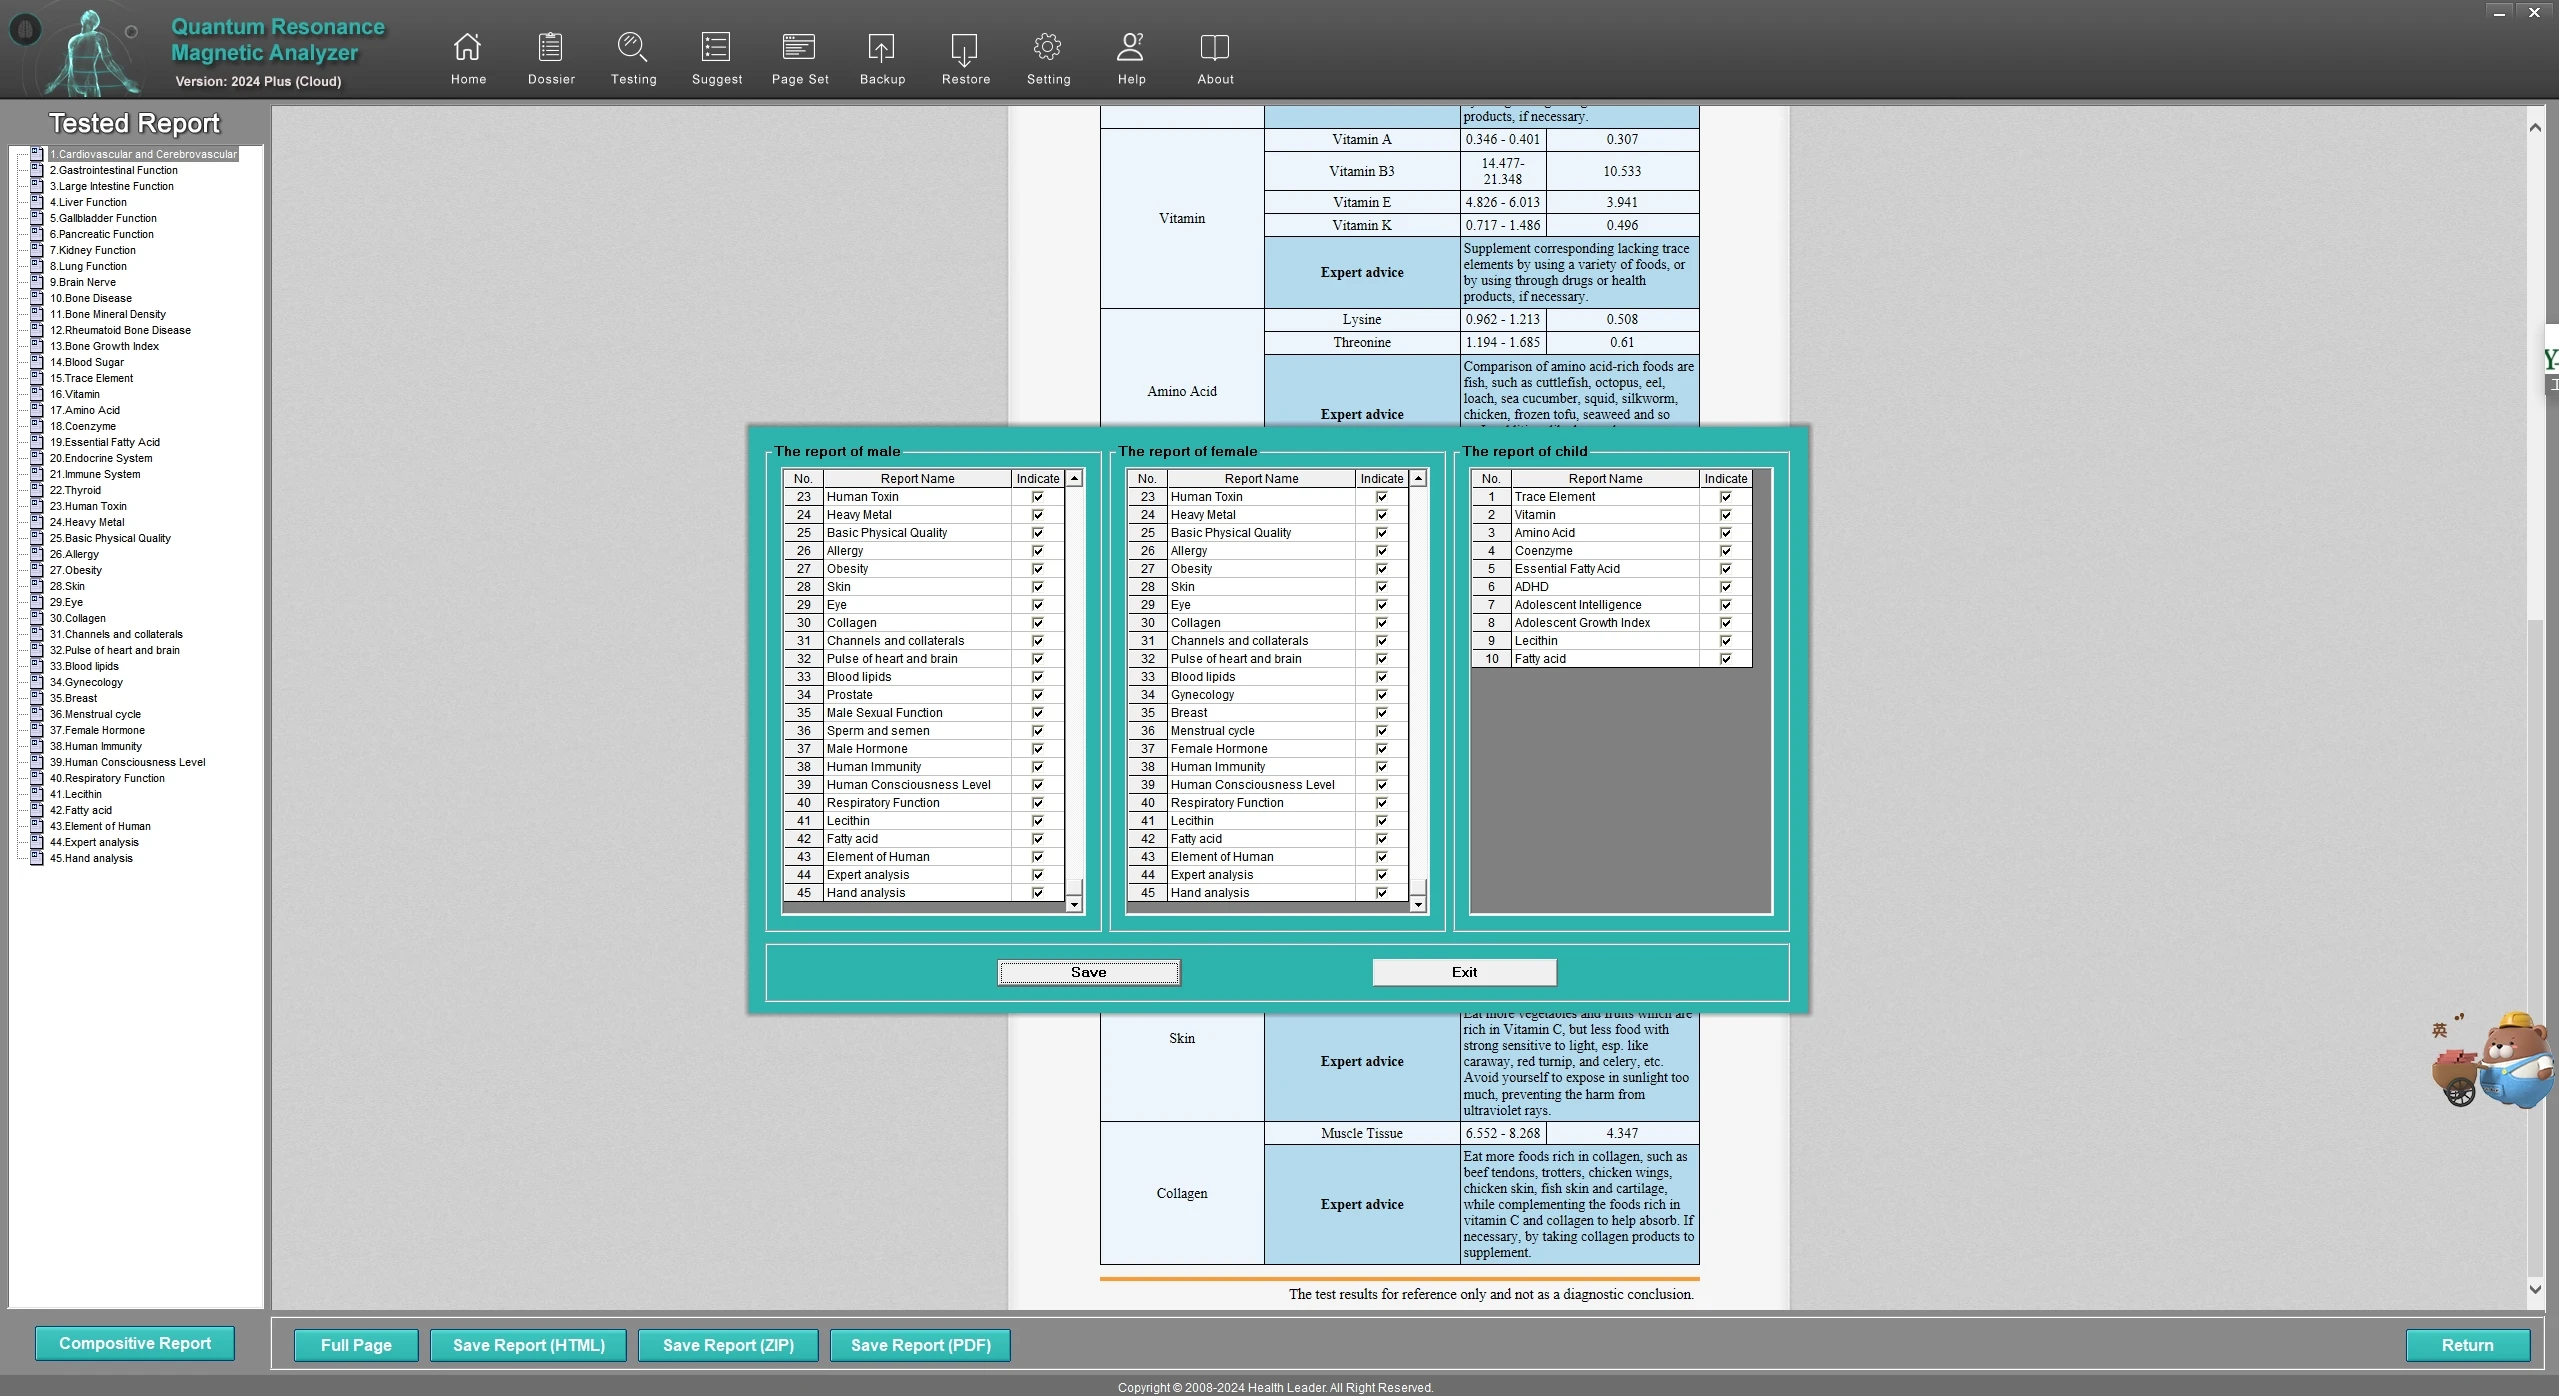The height and width of the screenshot is (1396, 2559).
Task: Open the Dossier clipboard icon
Action: pos(550,48)
